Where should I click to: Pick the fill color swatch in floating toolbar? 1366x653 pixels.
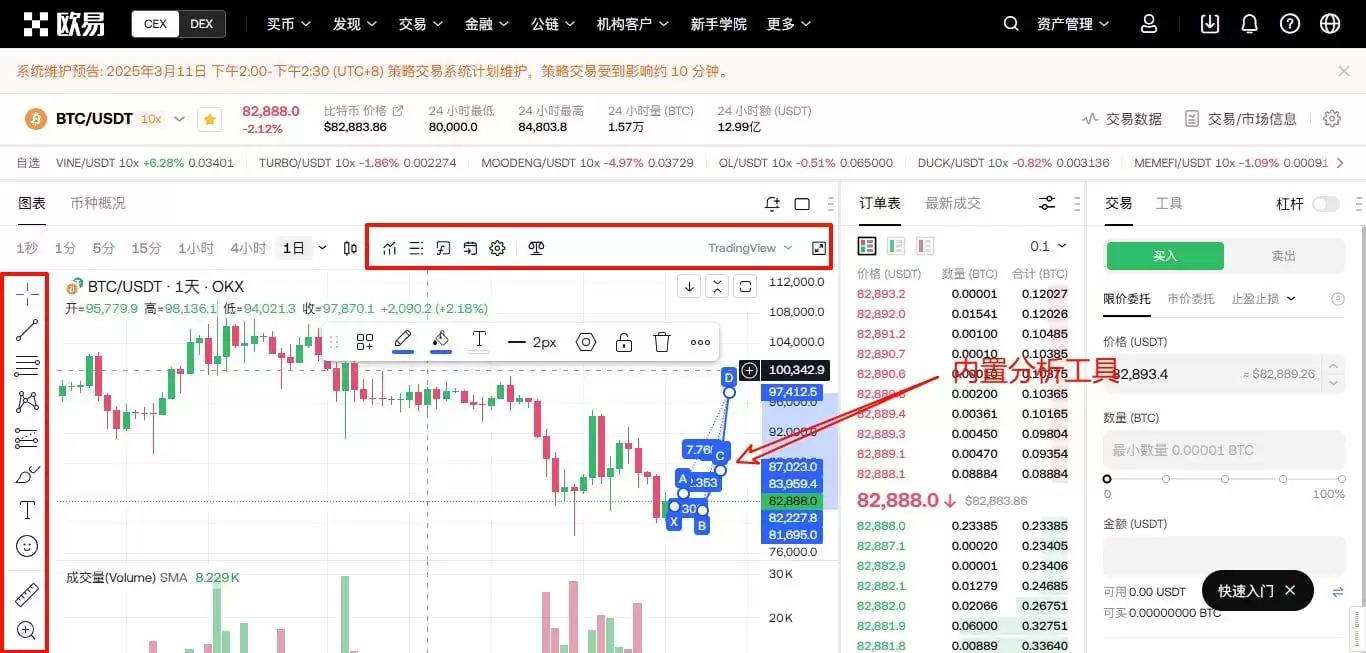(440, 341)
